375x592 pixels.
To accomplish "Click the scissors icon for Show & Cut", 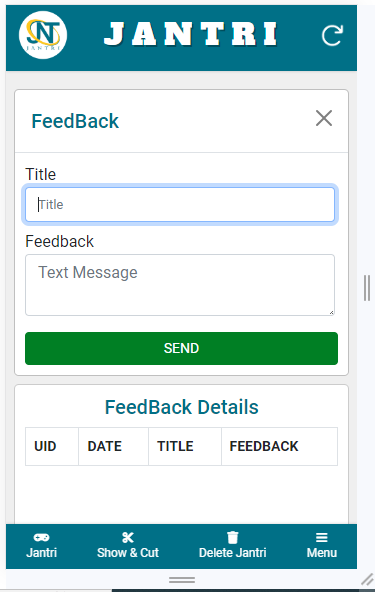I will pyautogui.click(x=128, y=537).
